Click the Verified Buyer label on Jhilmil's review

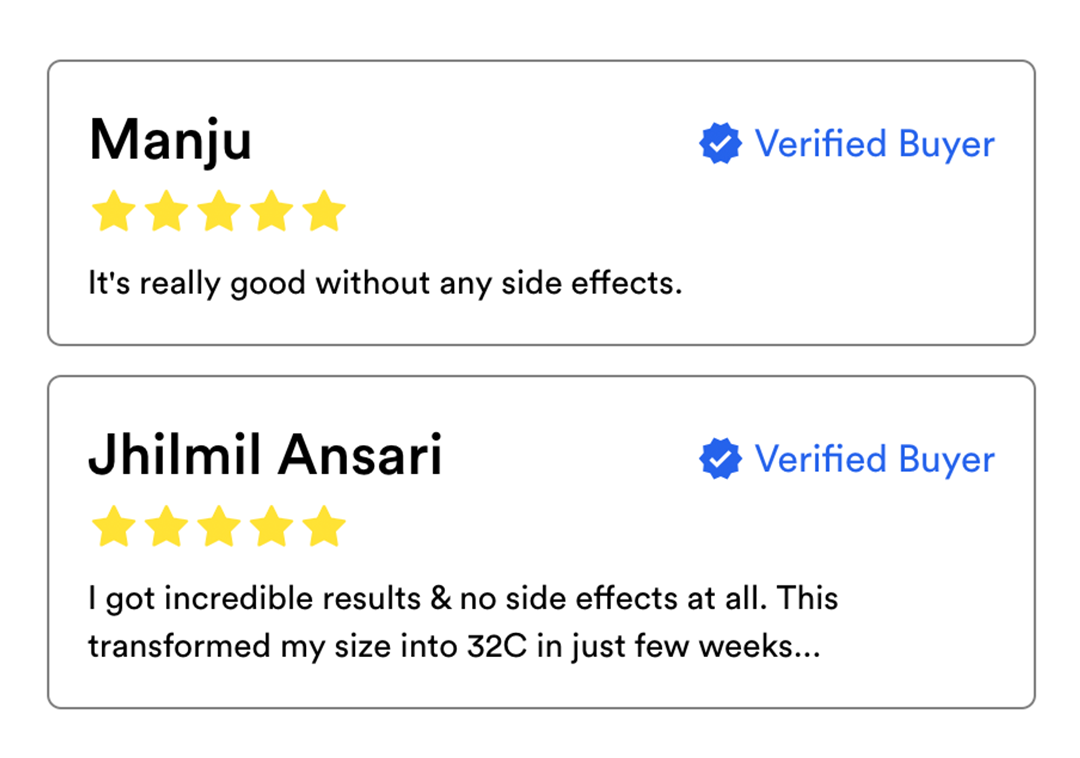pyautogui.click(x=874, y=459)
